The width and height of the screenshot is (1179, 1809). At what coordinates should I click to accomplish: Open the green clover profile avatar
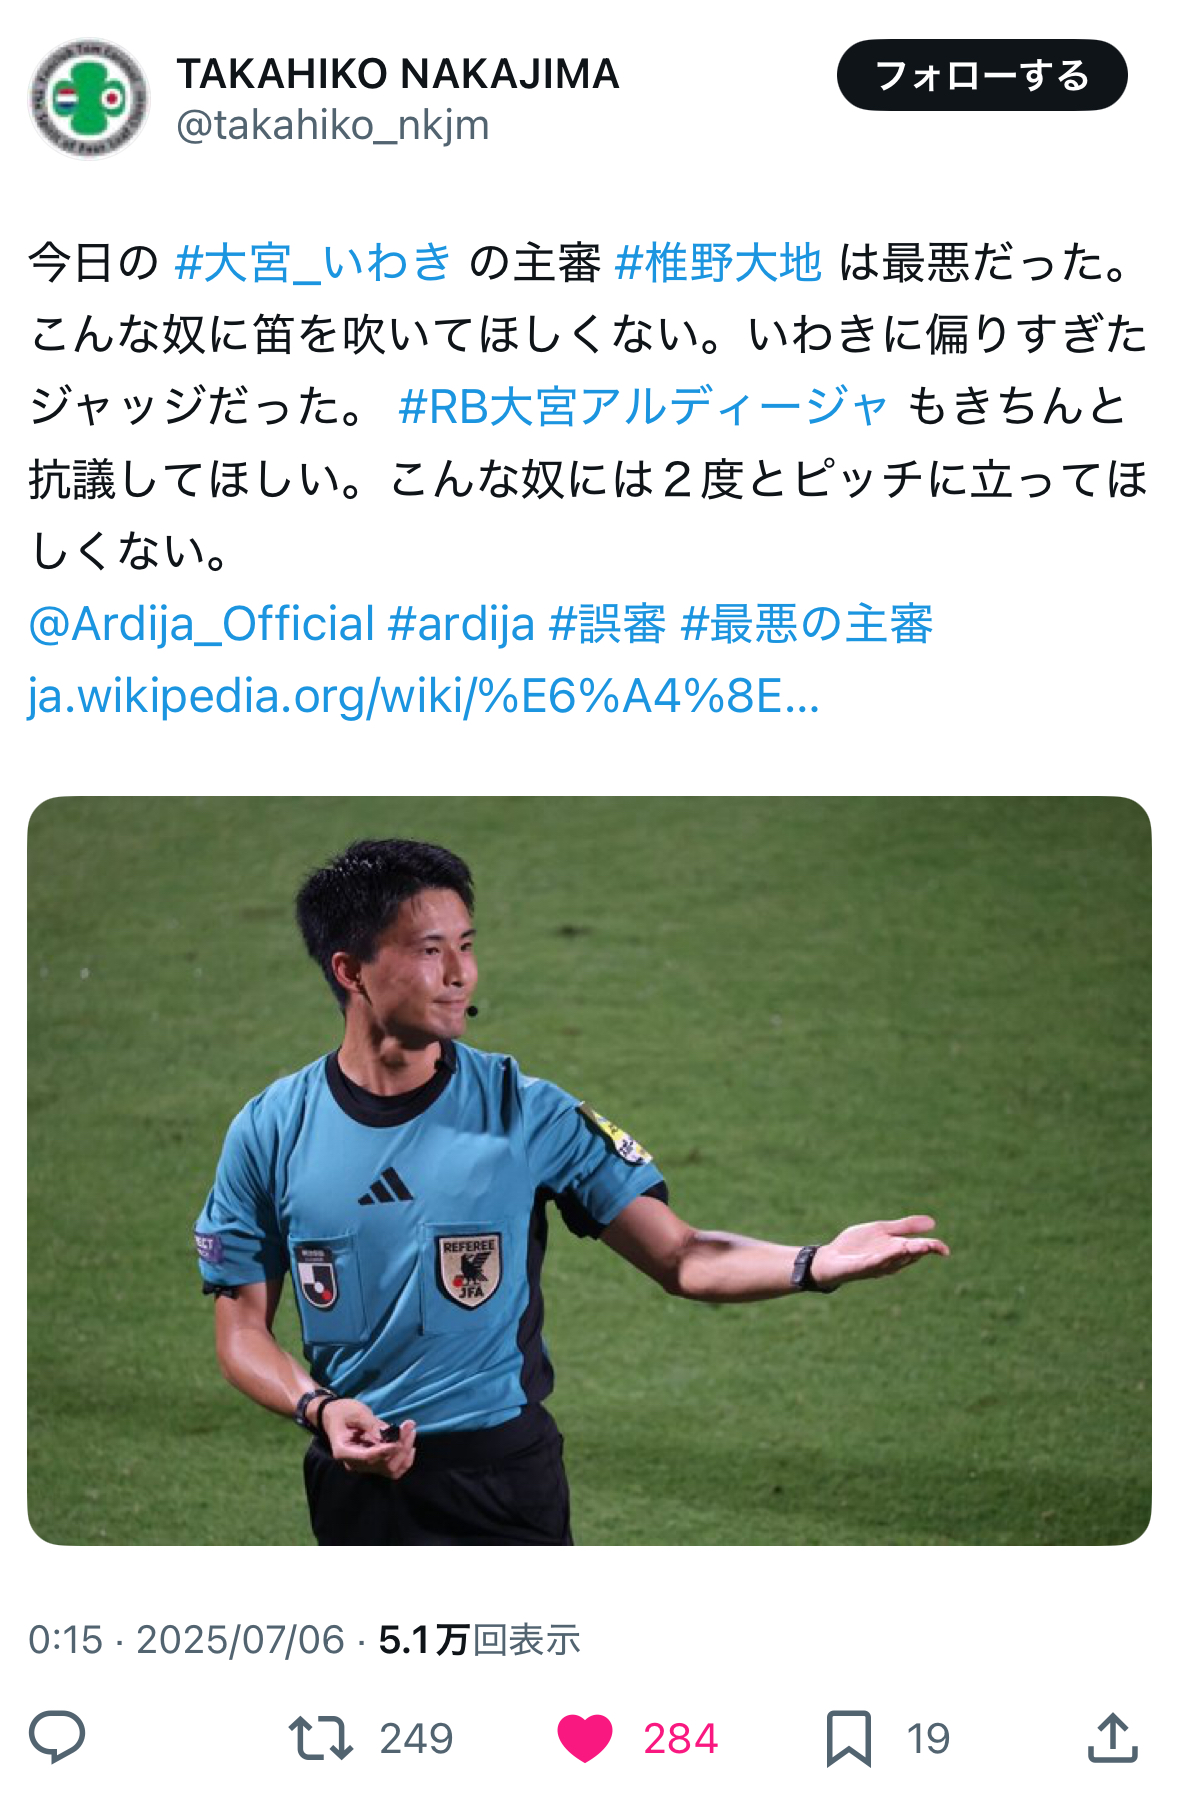pos(88,99)
